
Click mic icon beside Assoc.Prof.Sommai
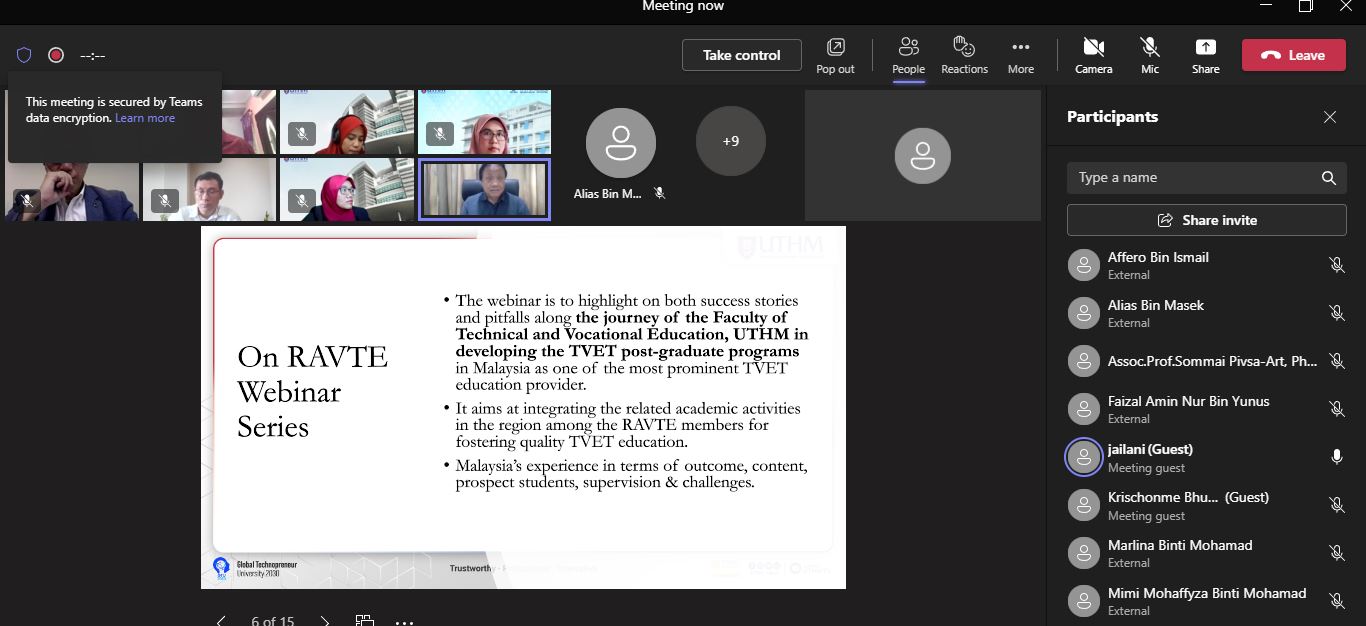tap(1336, 361)
